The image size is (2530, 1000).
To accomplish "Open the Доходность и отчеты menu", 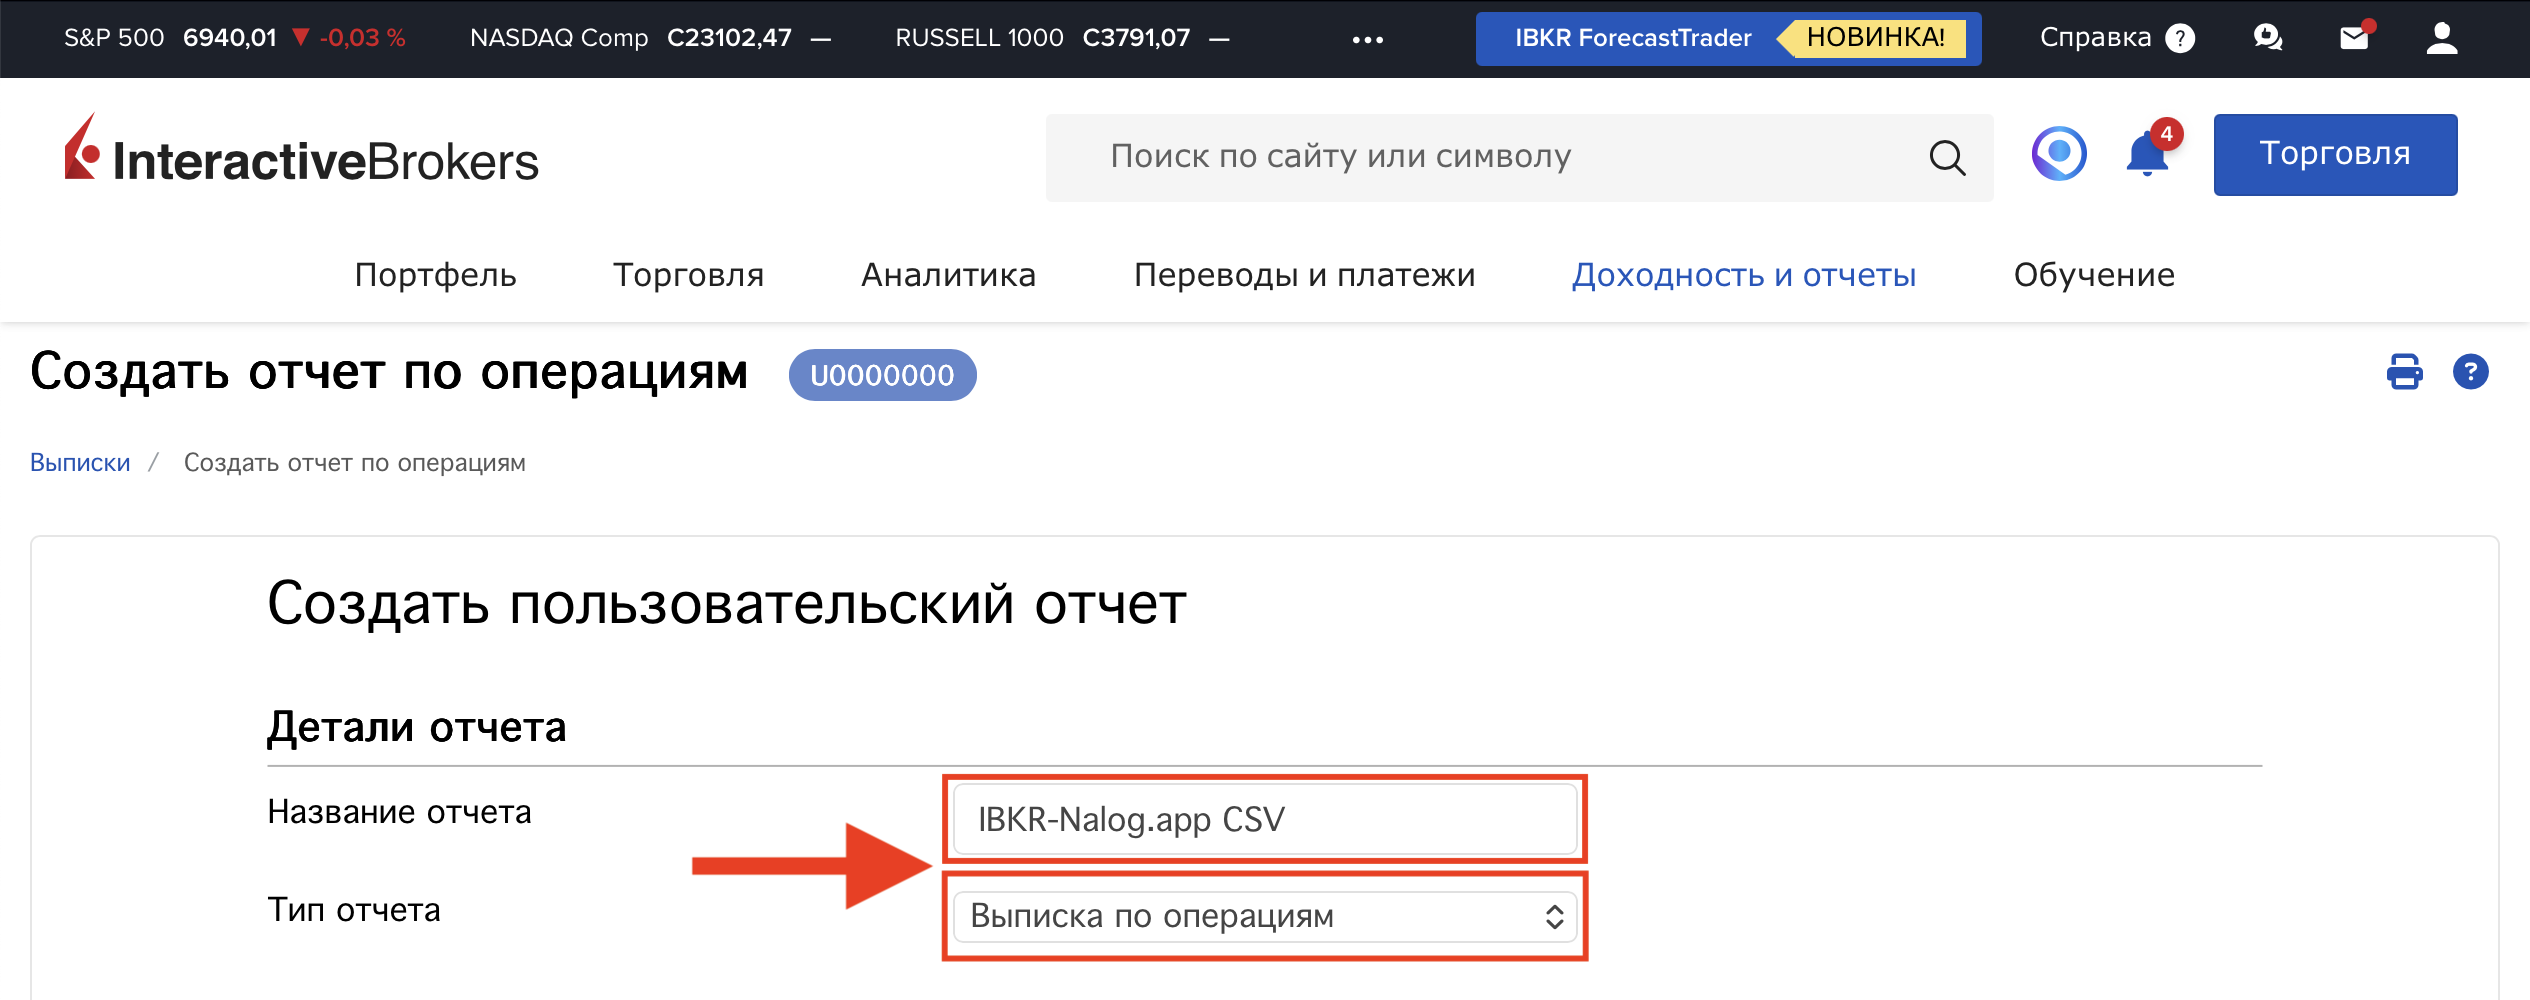I will click(1743, 275).
